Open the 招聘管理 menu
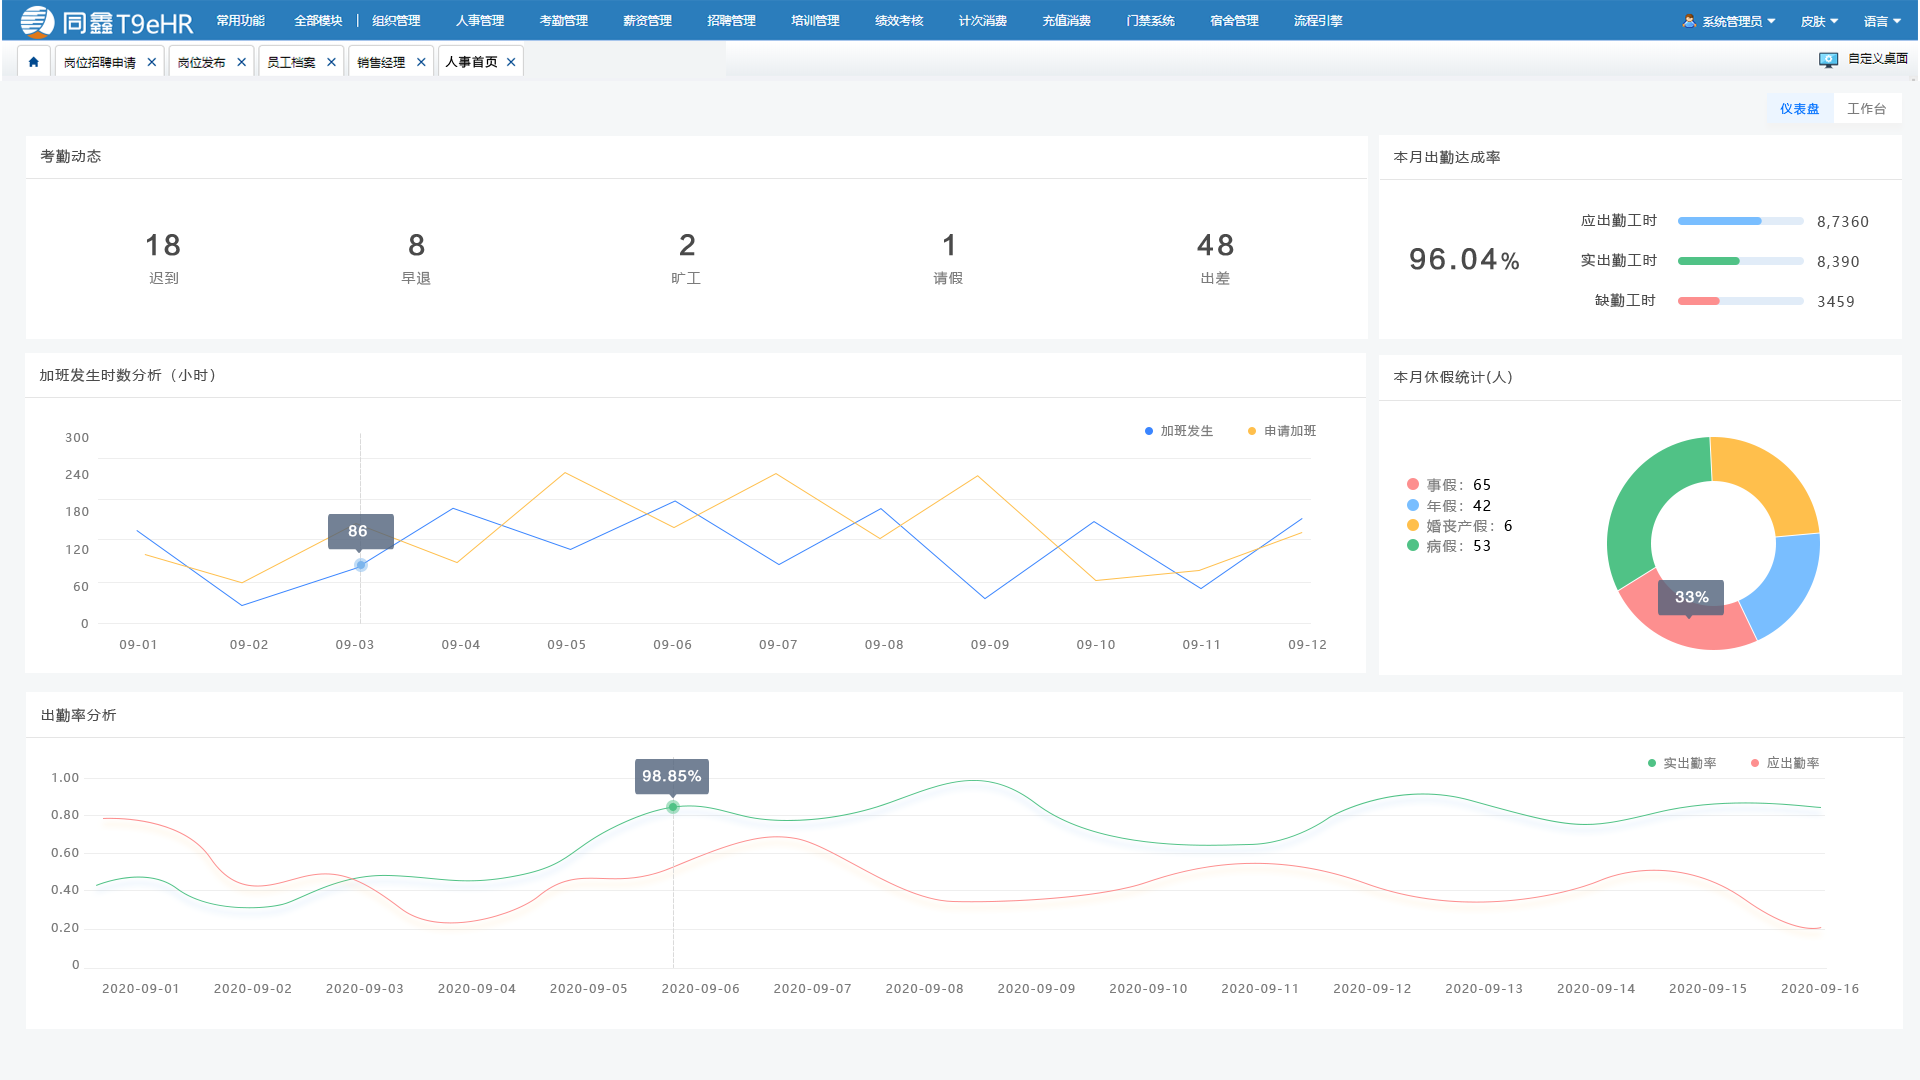 (732, 21)
